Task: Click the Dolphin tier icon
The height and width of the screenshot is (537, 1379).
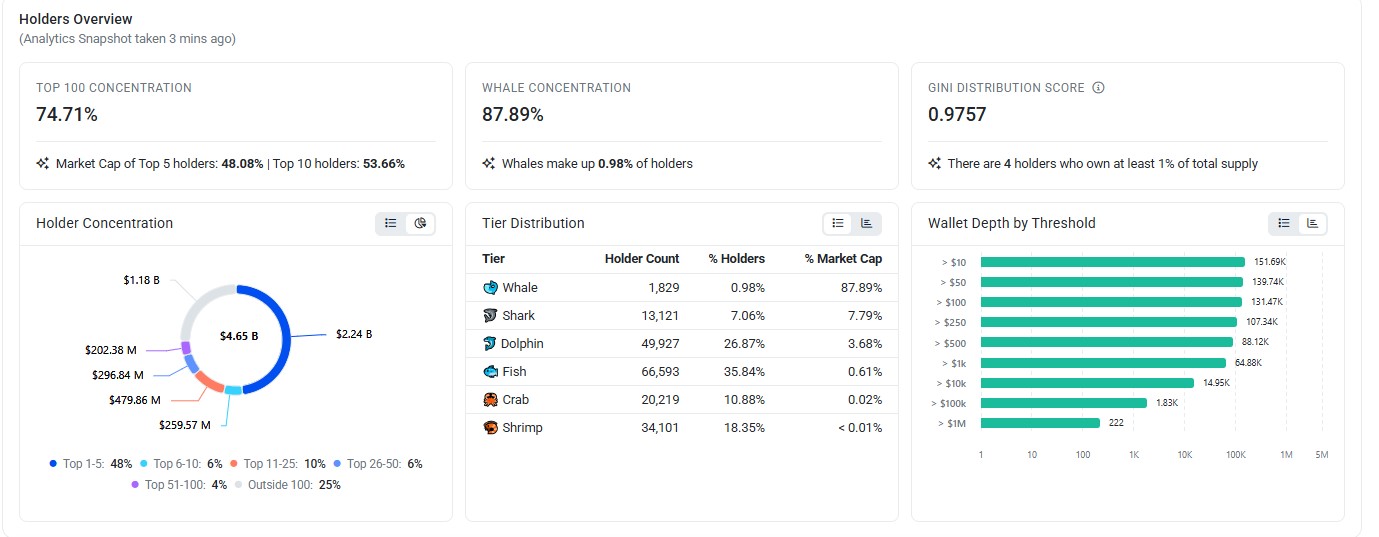Action: (x=490, y=344)
